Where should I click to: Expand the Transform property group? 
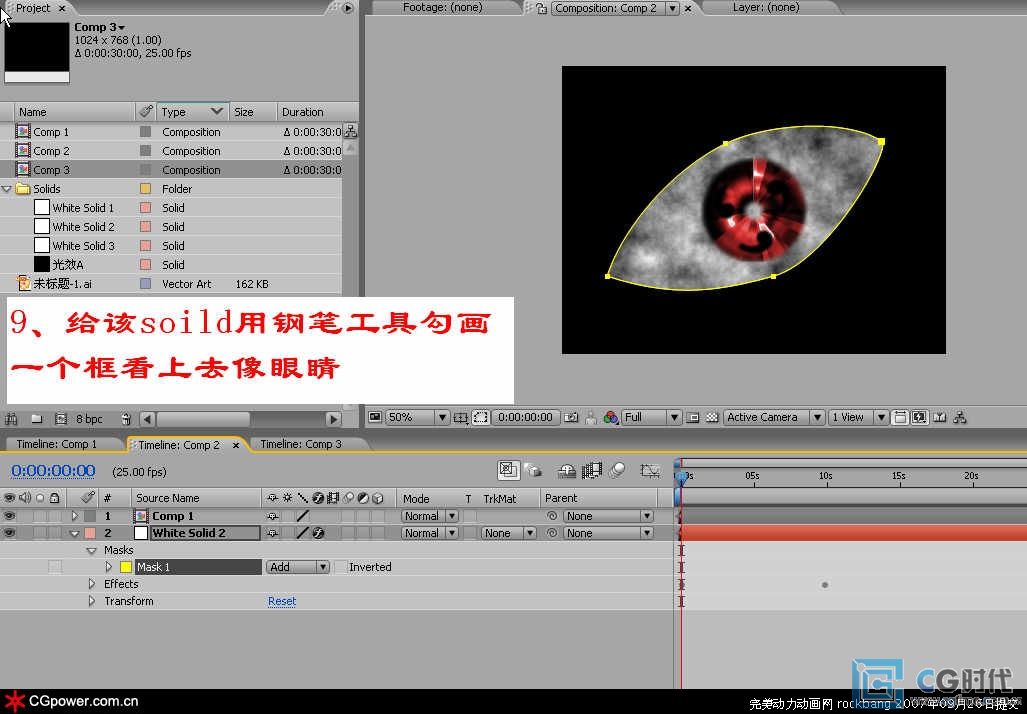click(x=92, y=601)
